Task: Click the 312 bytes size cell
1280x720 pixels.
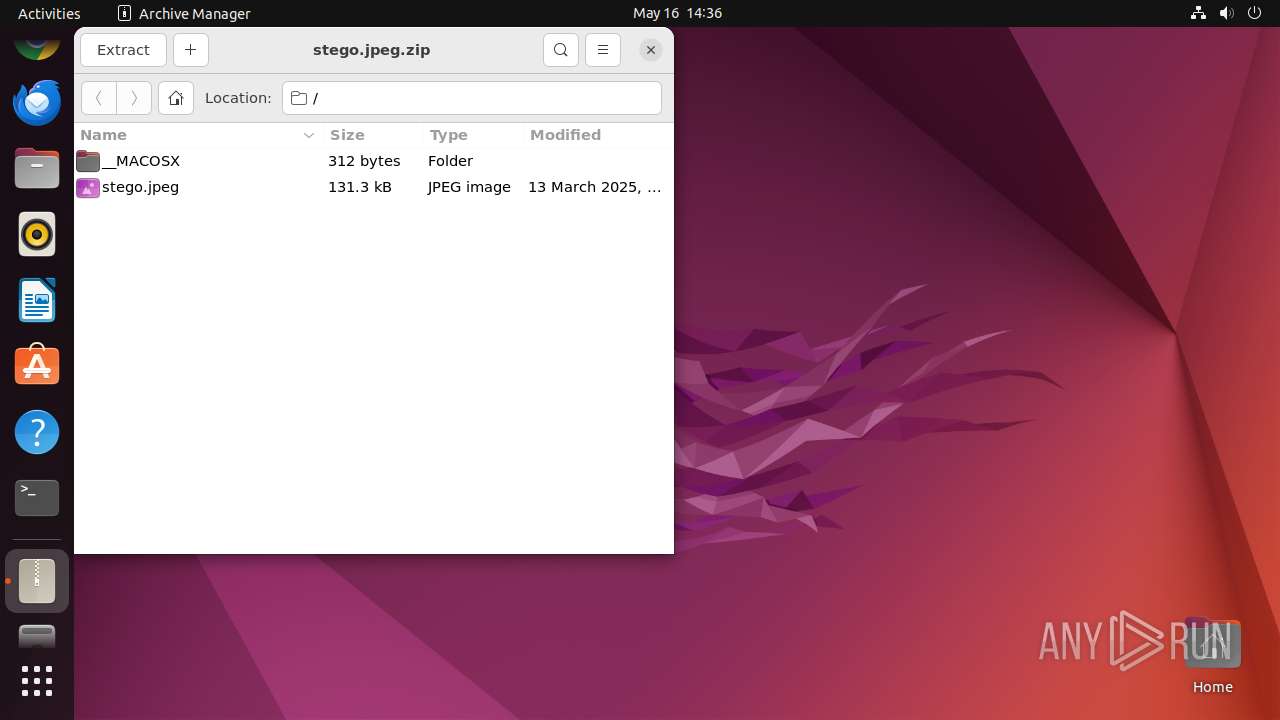Action: pyautogui.click(x=364, y=161)
